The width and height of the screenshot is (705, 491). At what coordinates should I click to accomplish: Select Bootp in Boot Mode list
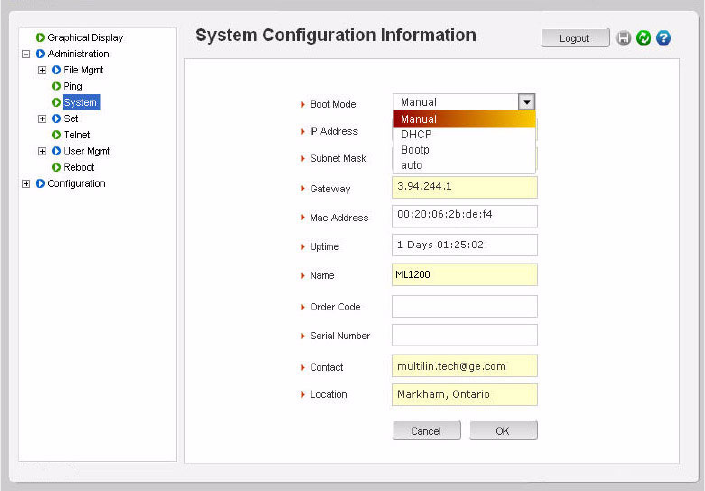(464, 150)
